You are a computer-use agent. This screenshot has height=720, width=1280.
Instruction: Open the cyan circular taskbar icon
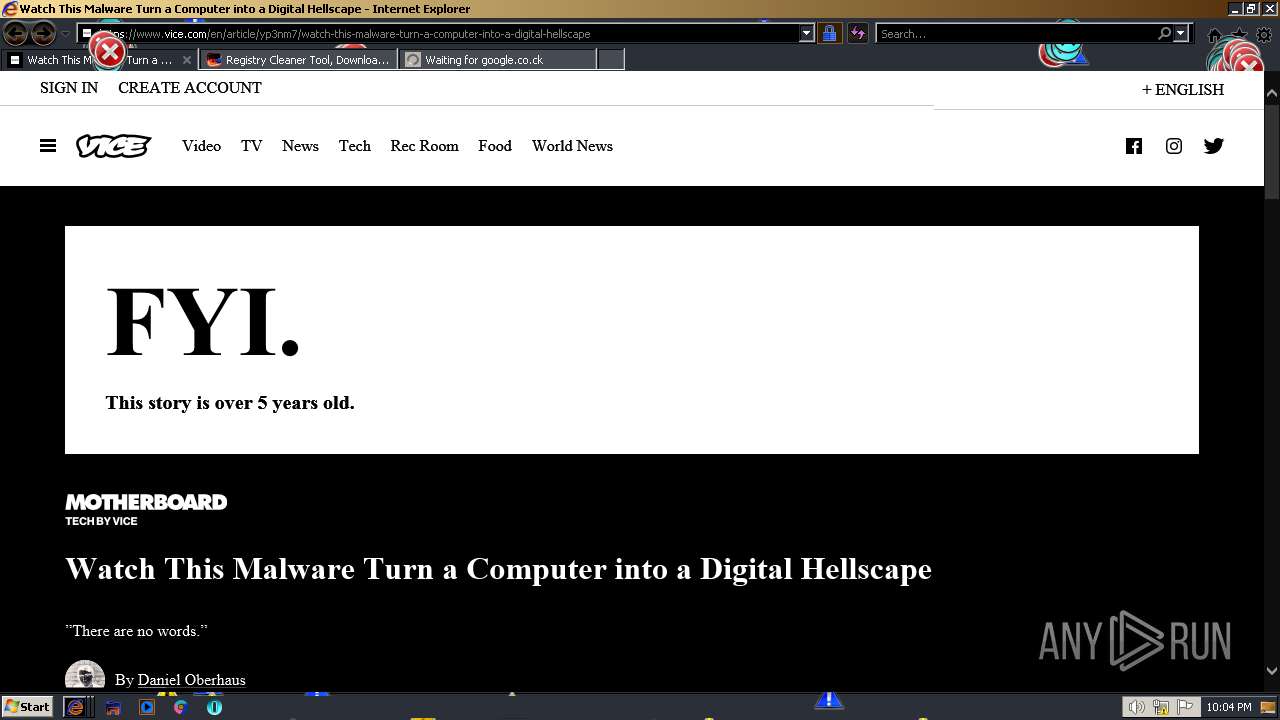214,707
